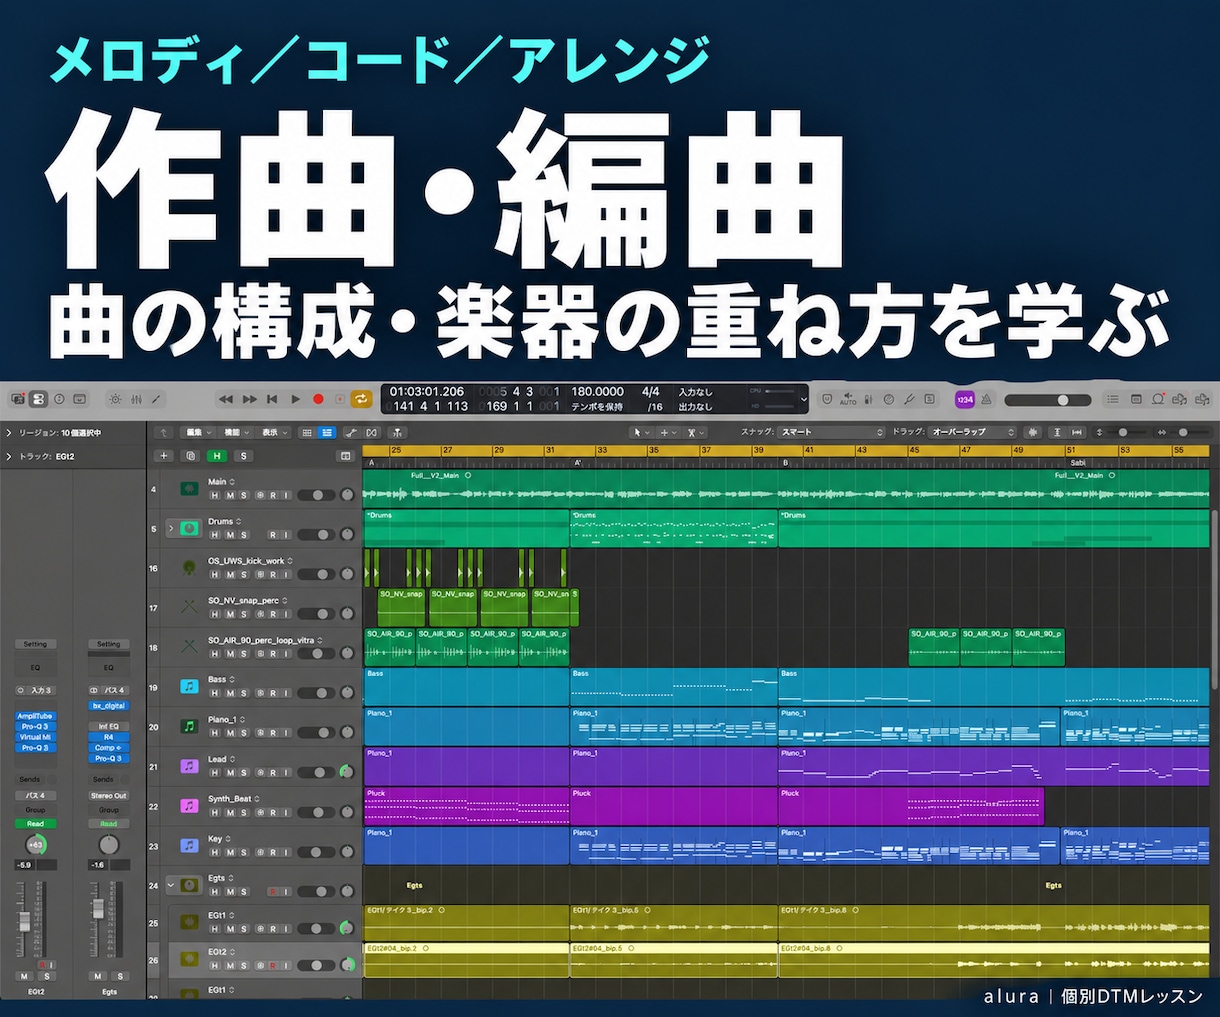
Task: Fast forward in the transport
Action: click(x=249, y=399)
